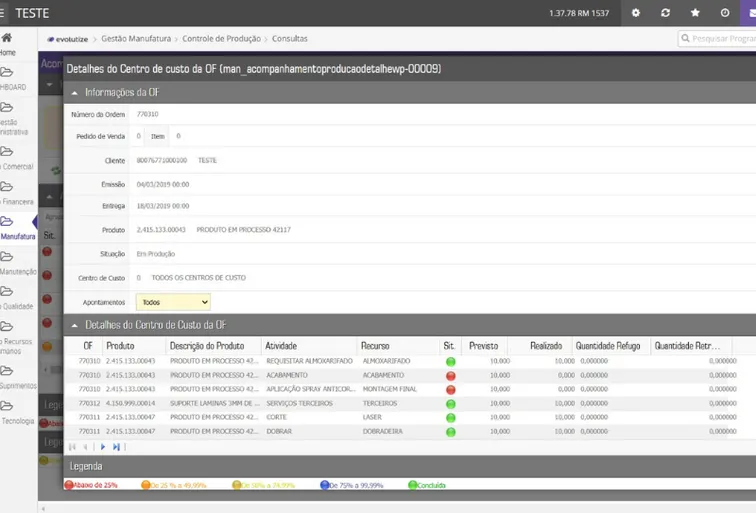Click the clock history icon
Image resolution: width=756 pixels, height=513 pixels.
tap(725, 13)
